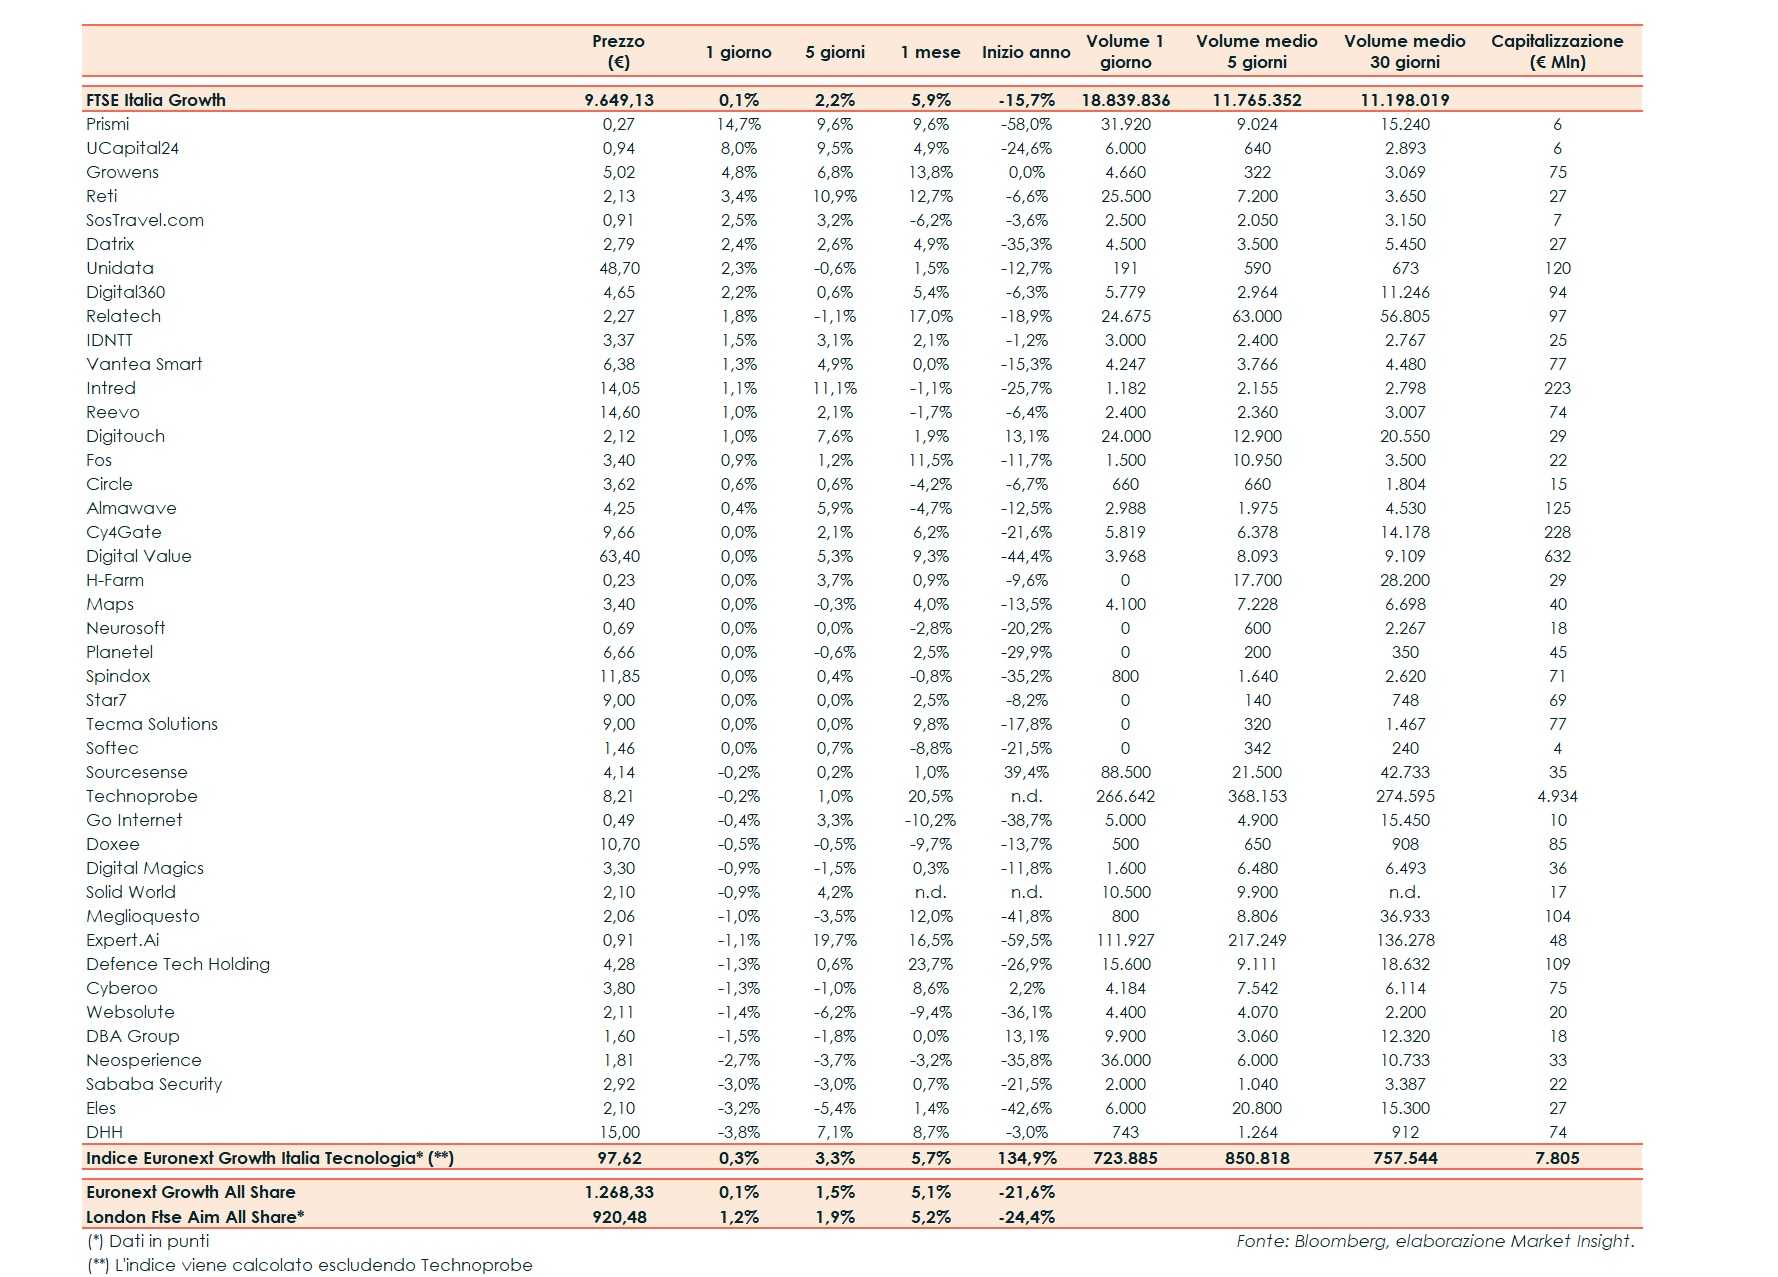Viewport: 1778px width, 1277px height.
Task: Click Unidata's price value 48,70
Action: [619, 268]
